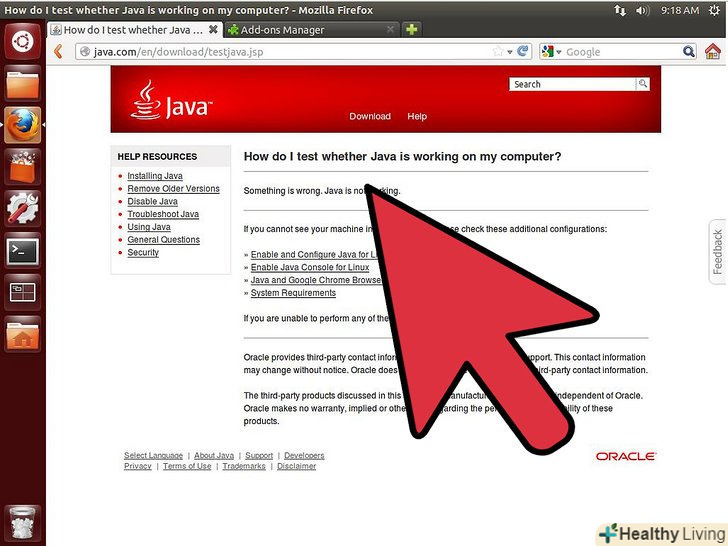Open a new tab with plus button
The height and width of the screenshot is (546, 728).
[x=411, y=30]
